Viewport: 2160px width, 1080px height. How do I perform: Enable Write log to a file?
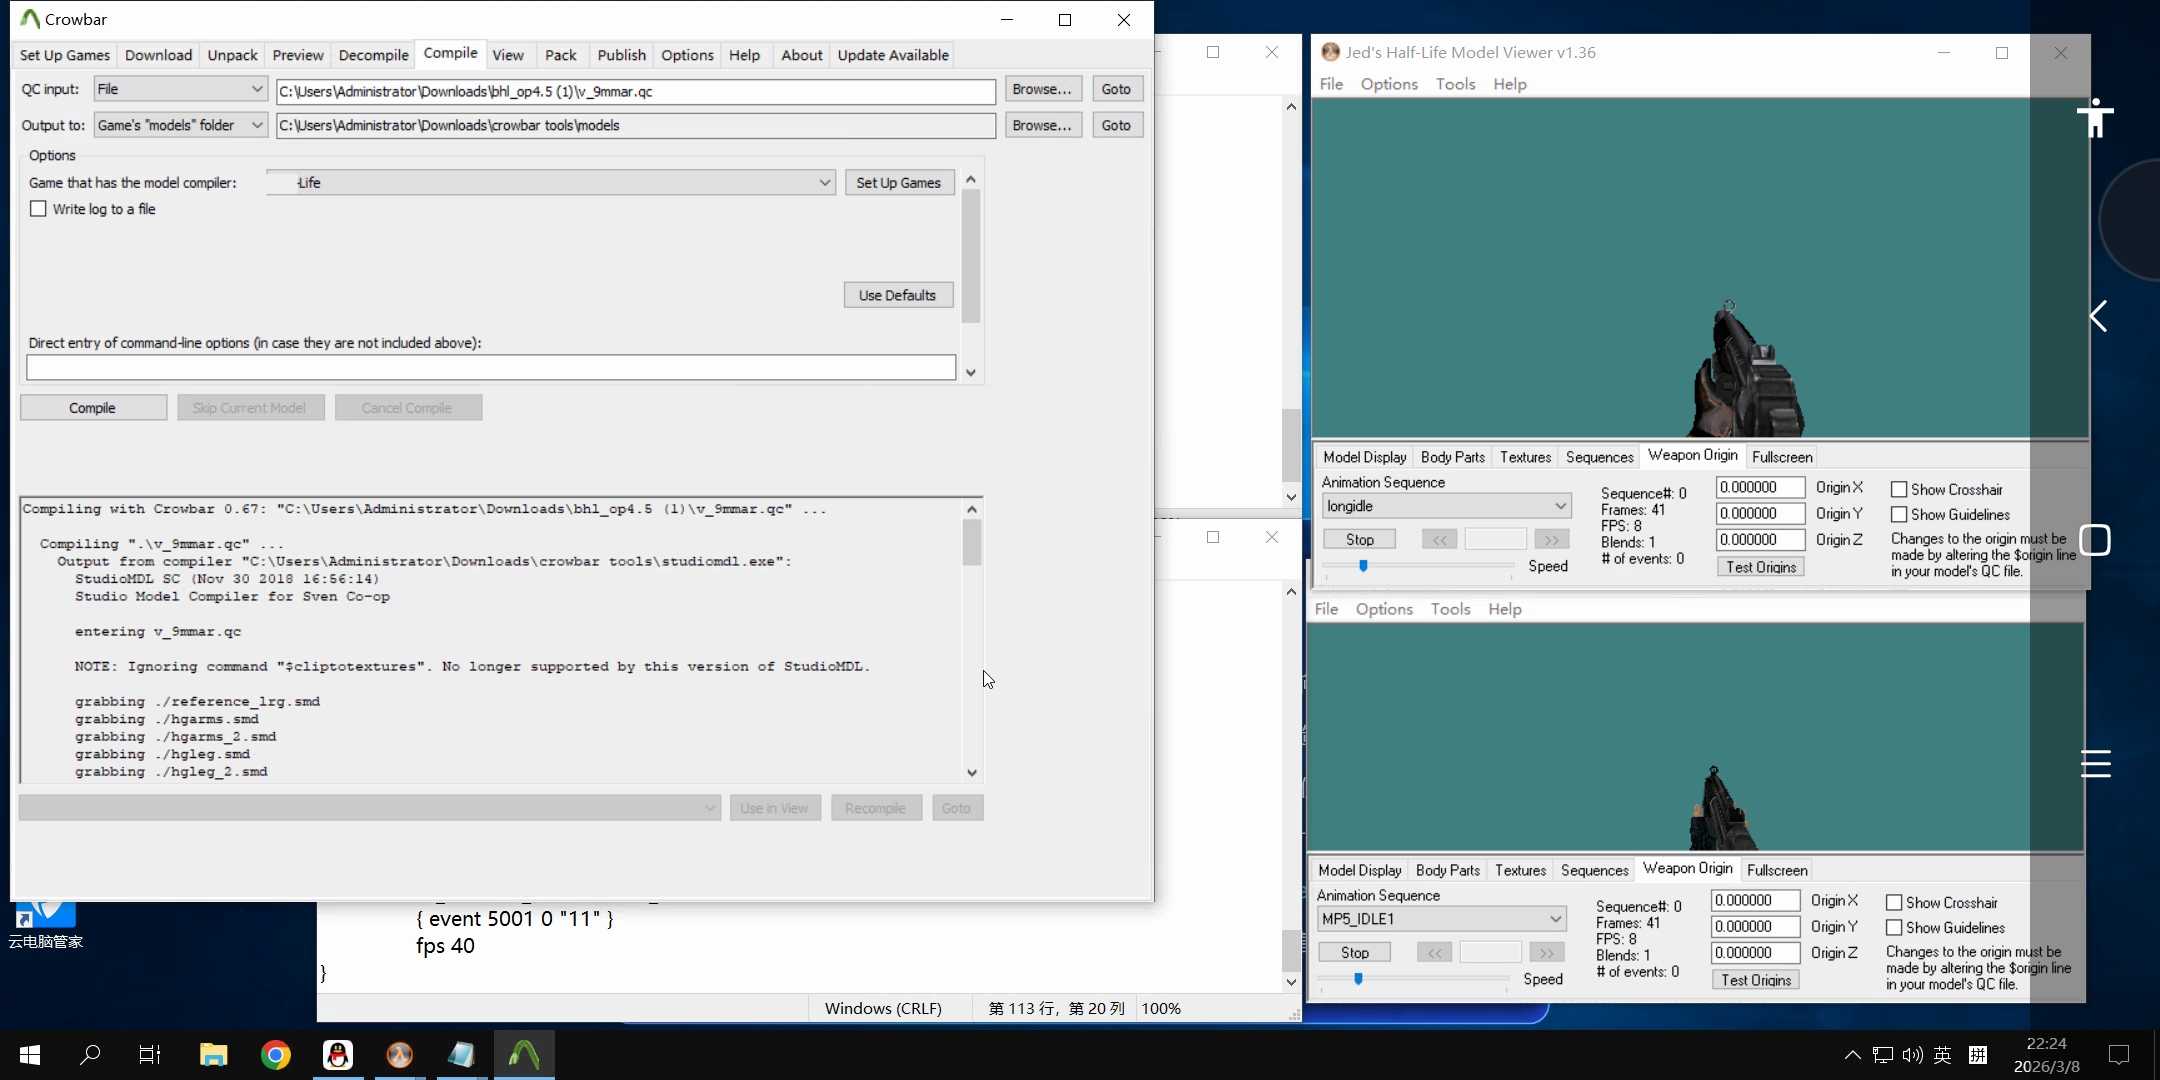39,209
